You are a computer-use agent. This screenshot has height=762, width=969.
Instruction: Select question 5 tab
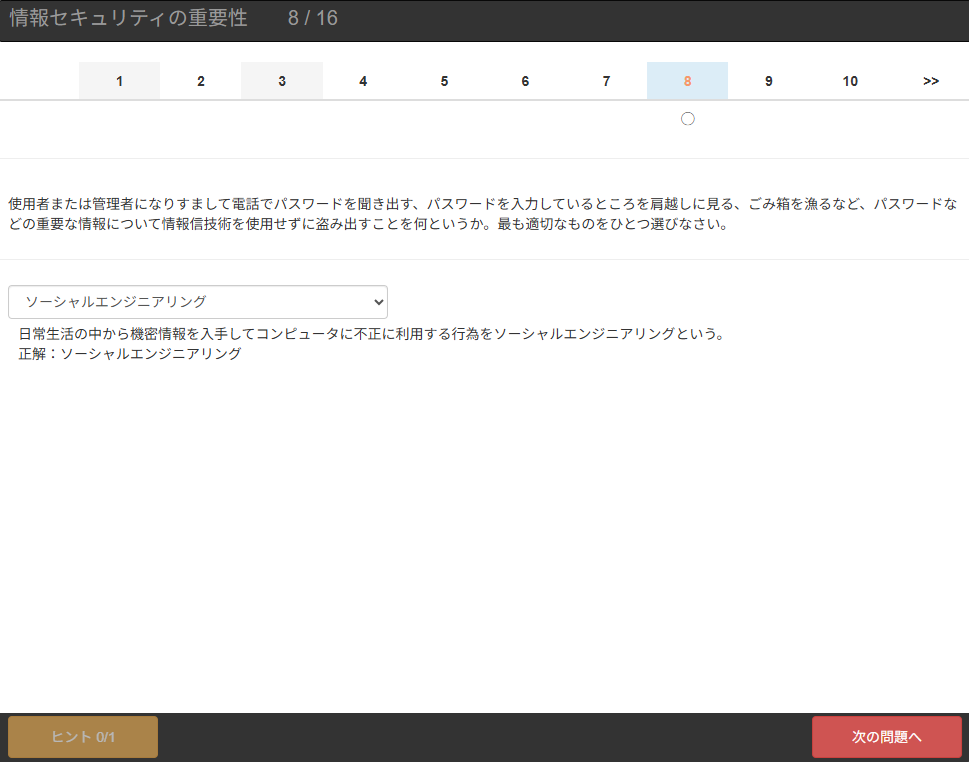point(444,81)
